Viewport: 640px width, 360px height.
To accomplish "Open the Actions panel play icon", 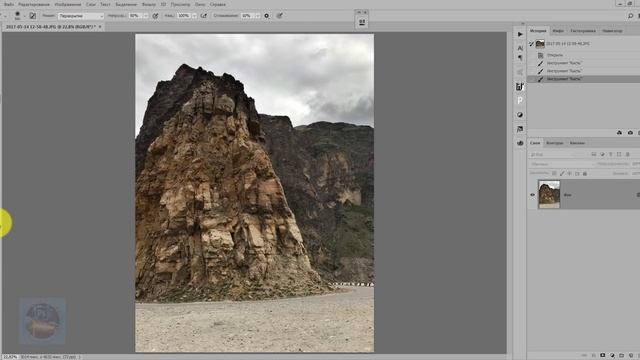I will [520, 34].
